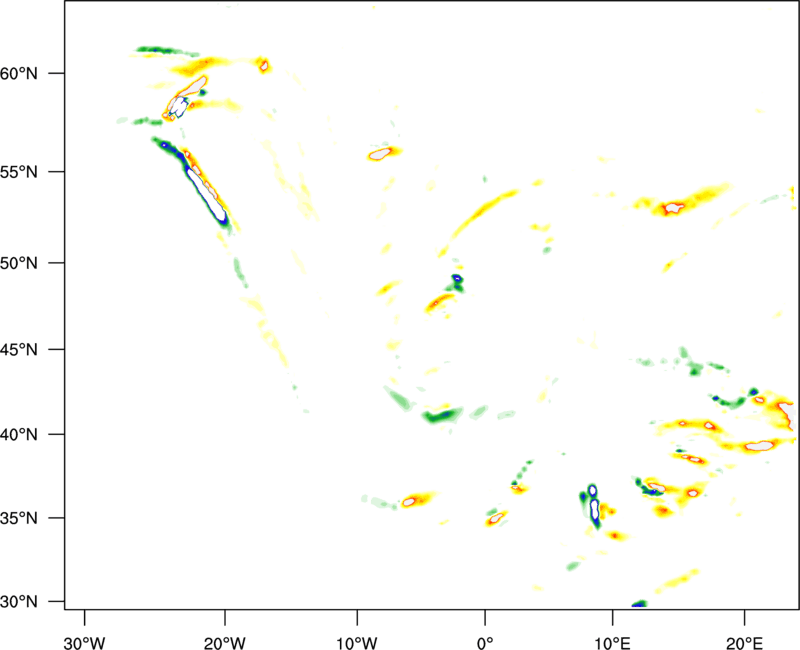Click the 20°E longitude label
Image resolution: width=800 pixels, height=650 pixels.
[744, 643]
